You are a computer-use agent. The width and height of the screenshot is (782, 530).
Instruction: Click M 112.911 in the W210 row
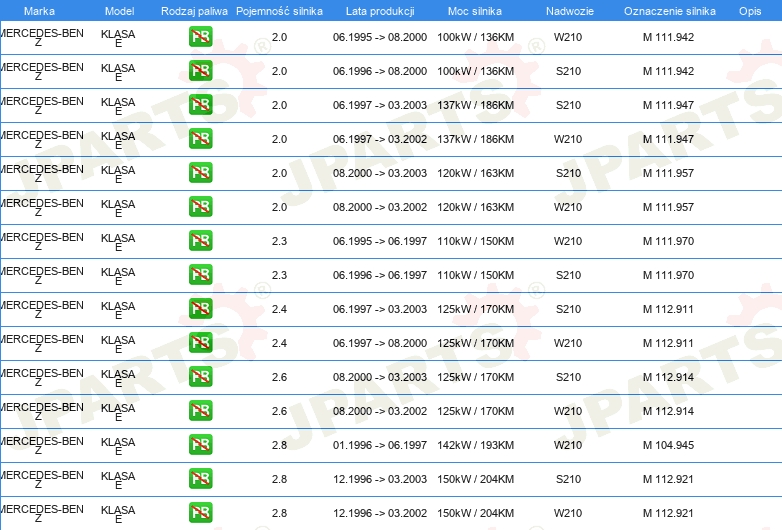668,343
